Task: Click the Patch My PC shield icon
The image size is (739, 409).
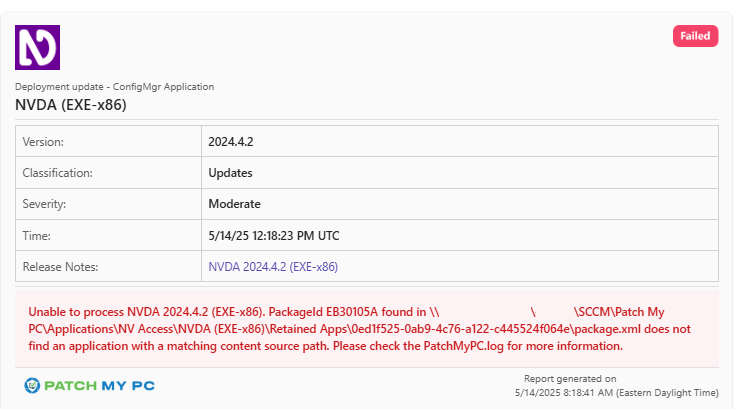Action: [32, 385]
